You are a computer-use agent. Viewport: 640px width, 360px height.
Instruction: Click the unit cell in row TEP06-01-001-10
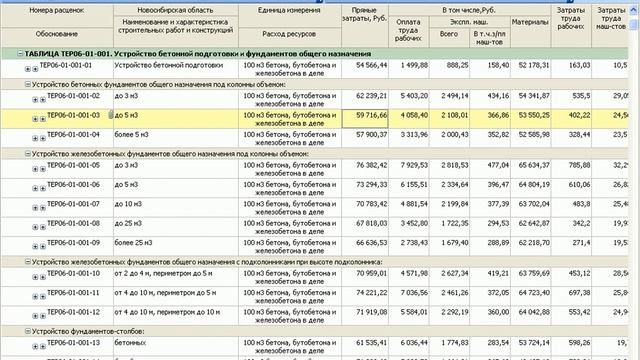(290, 277)
